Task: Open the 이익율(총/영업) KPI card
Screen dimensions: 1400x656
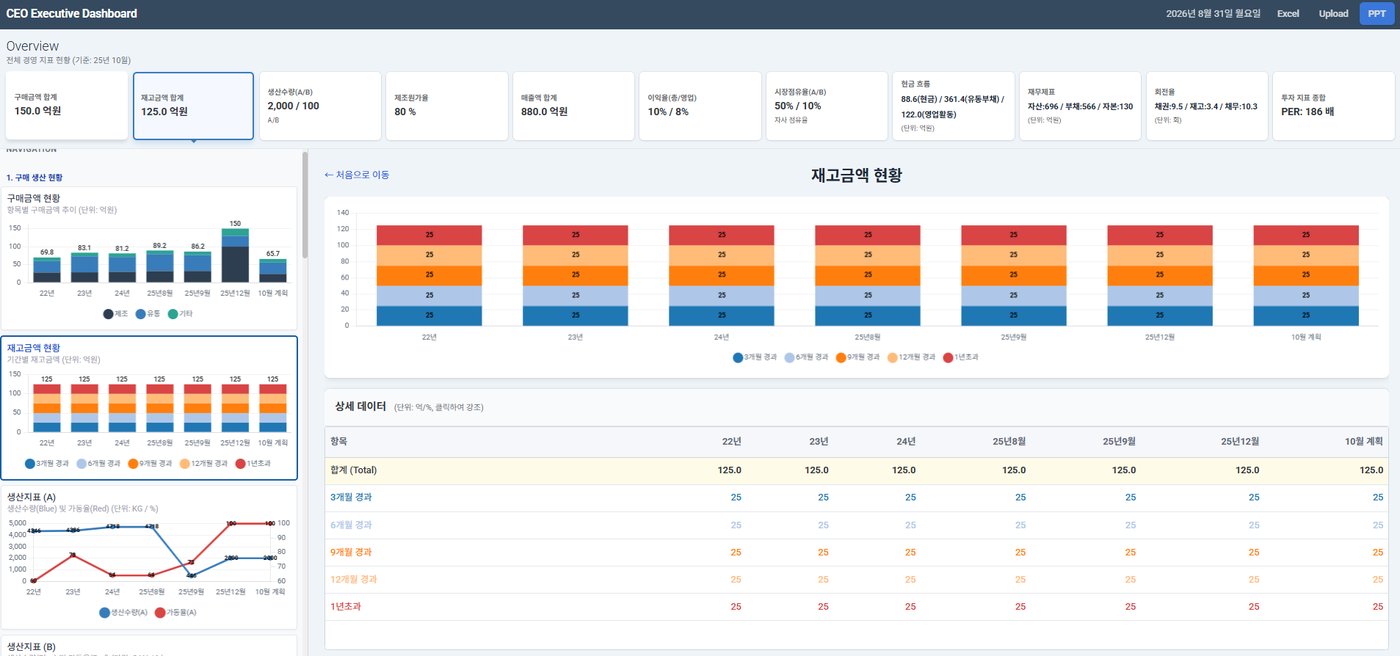Action: [700, 106]
